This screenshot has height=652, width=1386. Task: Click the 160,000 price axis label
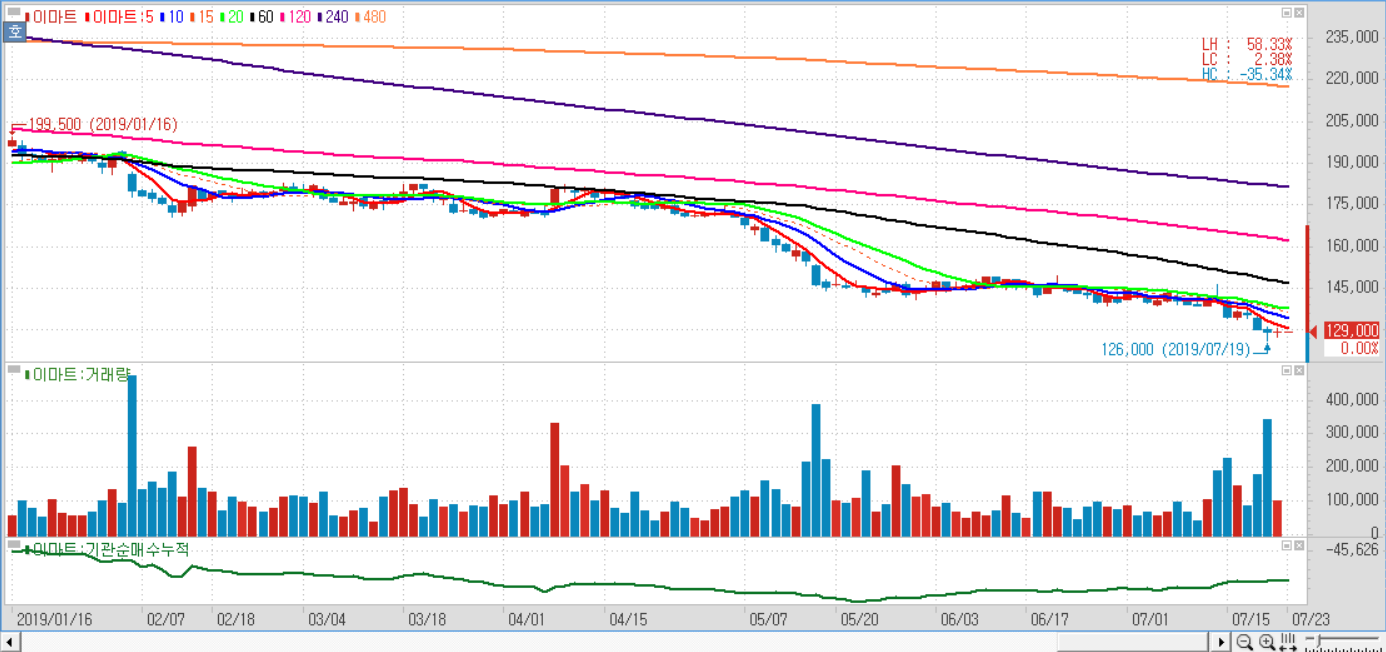(x=1350, y=245)
